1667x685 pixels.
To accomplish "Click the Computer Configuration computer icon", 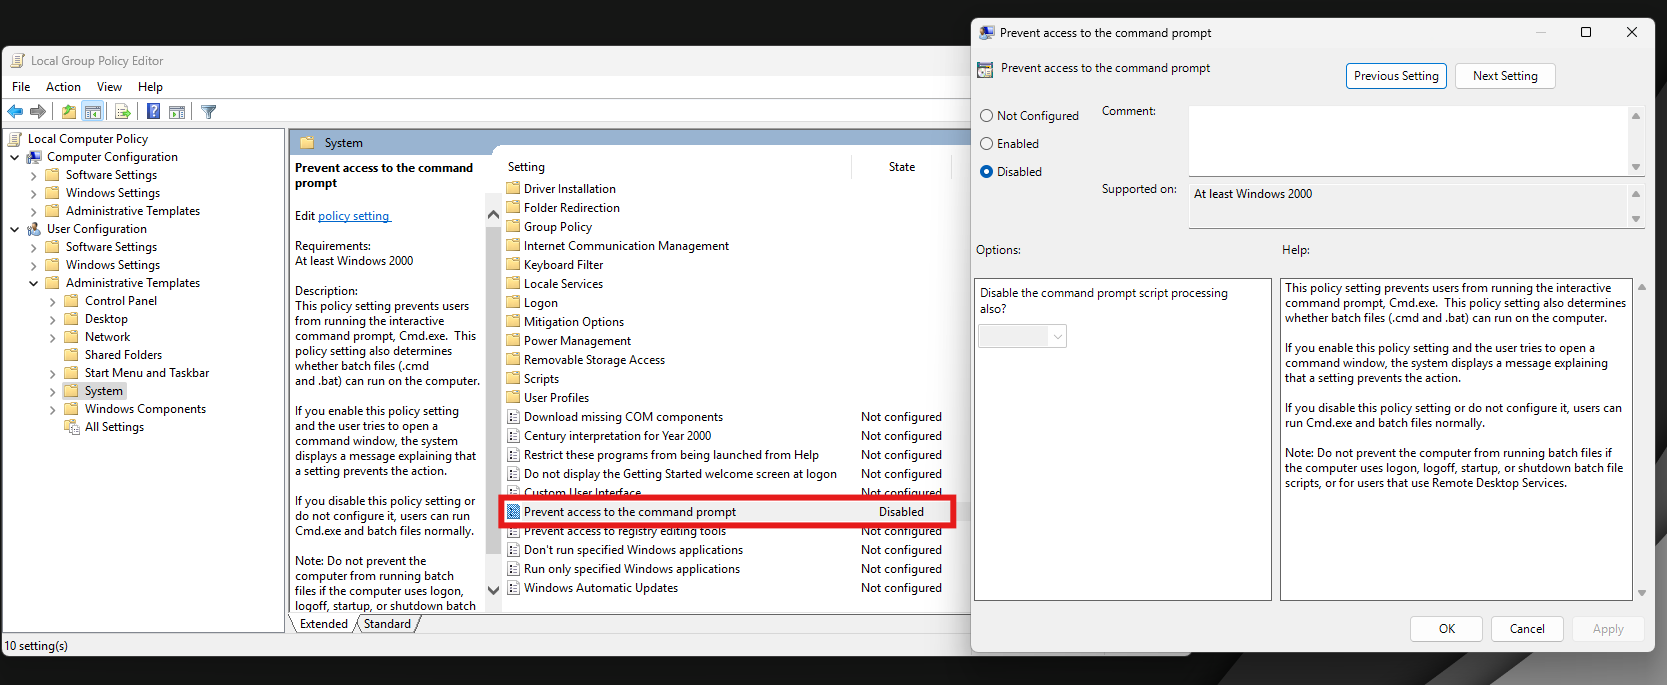I will (x=34, y=157).
